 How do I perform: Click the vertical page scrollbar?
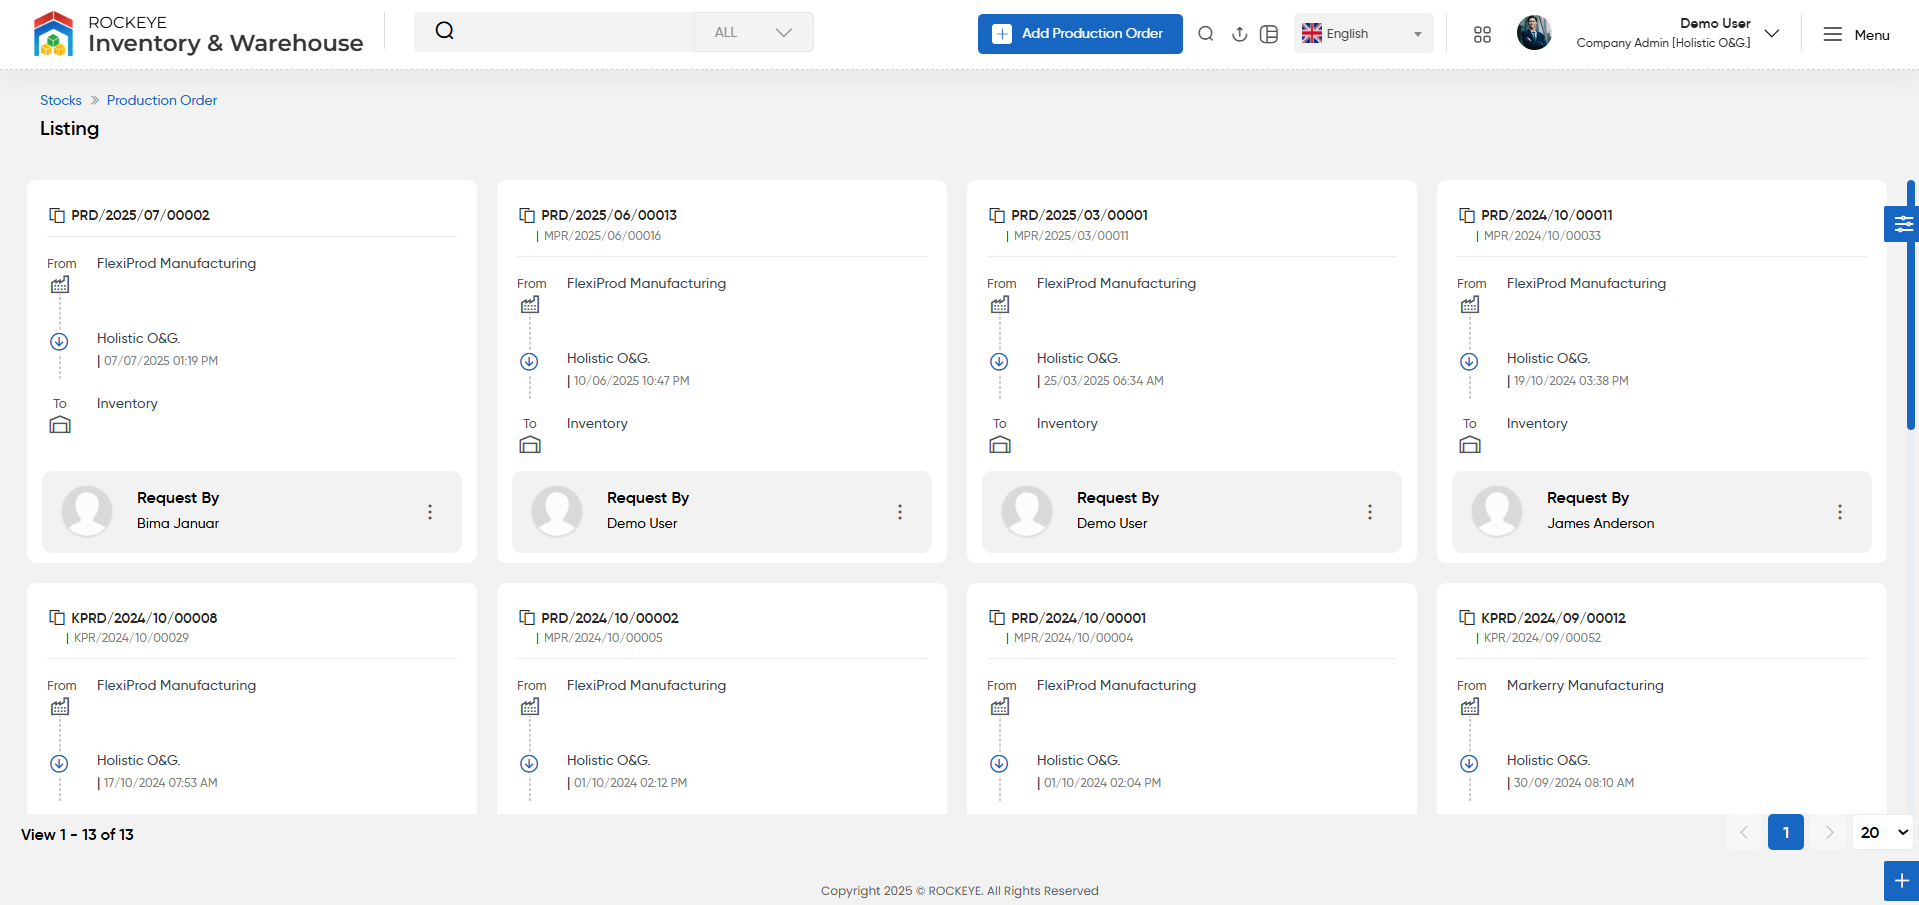pyautogui.click(x=1911, y=305)
